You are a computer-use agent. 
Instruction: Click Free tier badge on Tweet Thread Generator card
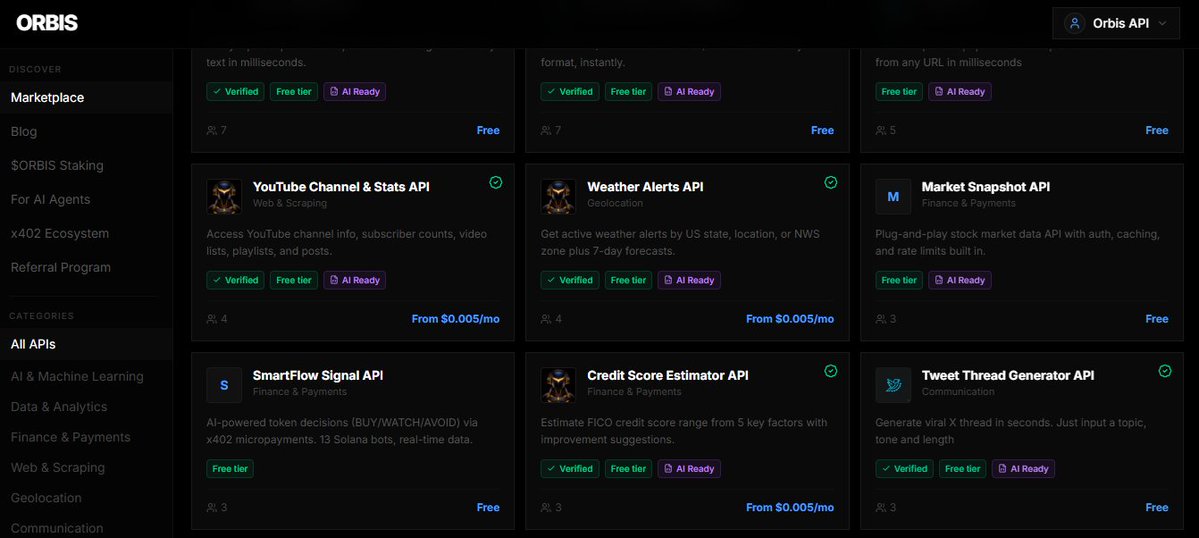coord(963,468)
